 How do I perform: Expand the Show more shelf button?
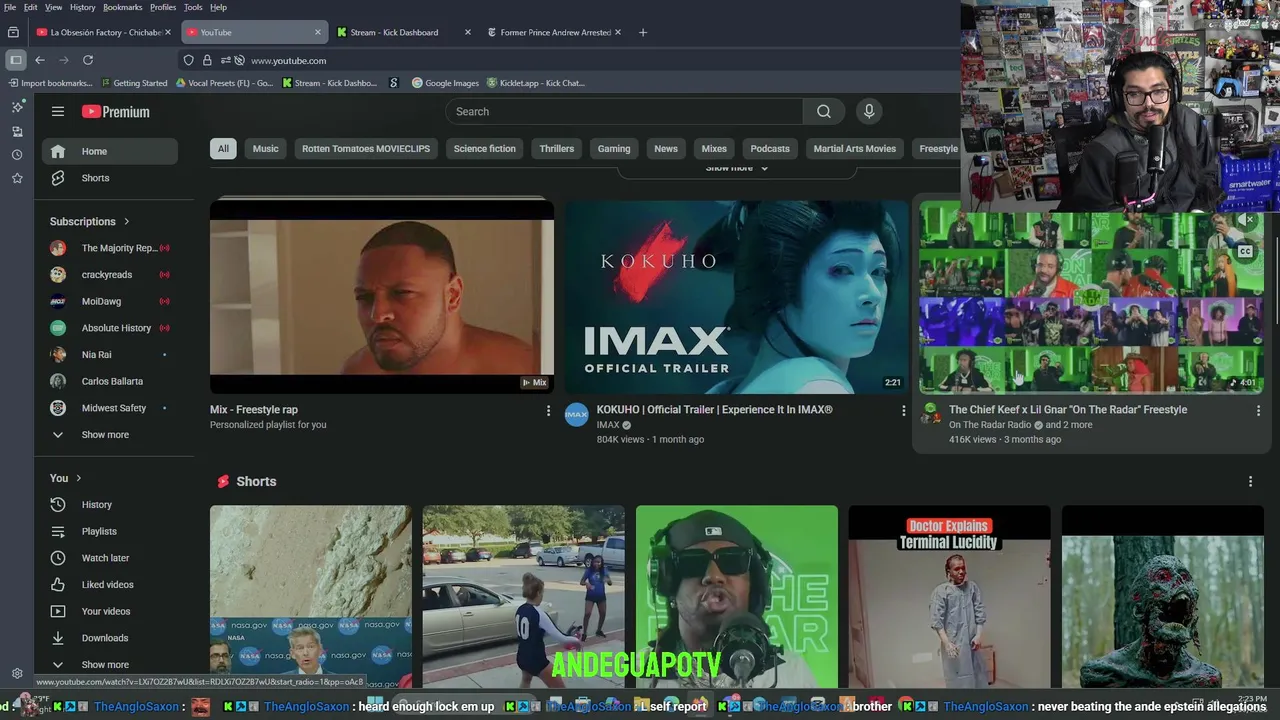coord(737,168)
